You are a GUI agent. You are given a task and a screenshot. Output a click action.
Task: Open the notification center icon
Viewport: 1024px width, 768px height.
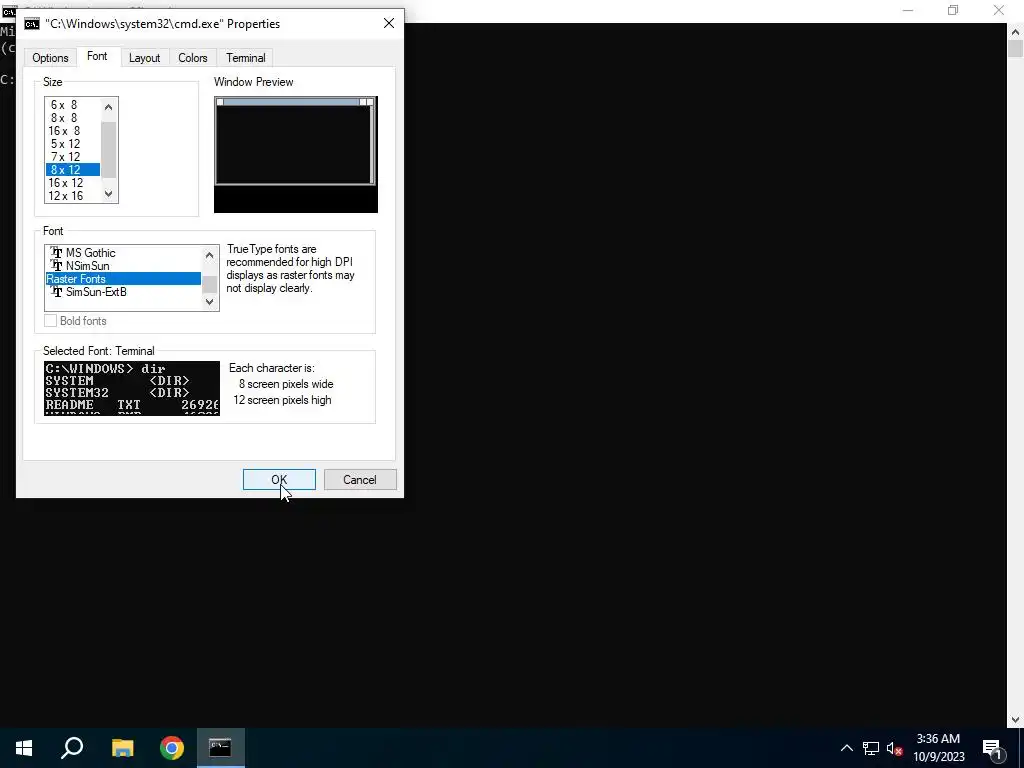pyautogui.click(x=992, y=748)
